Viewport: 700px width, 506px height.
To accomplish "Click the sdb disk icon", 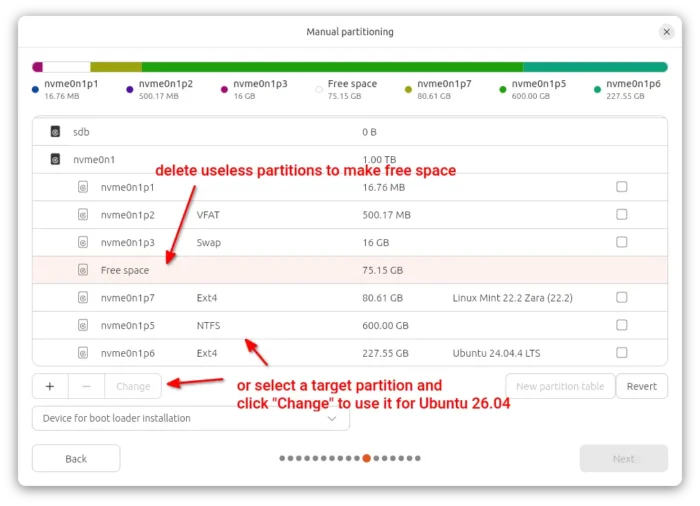I will [55, 131].
